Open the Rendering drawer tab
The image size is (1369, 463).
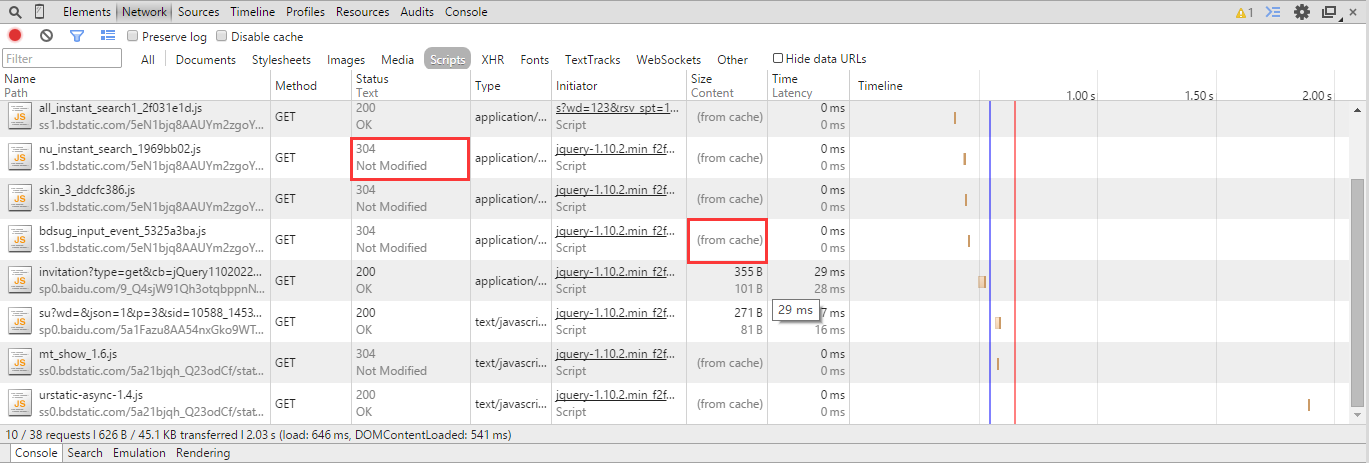[x=203, y=453]
